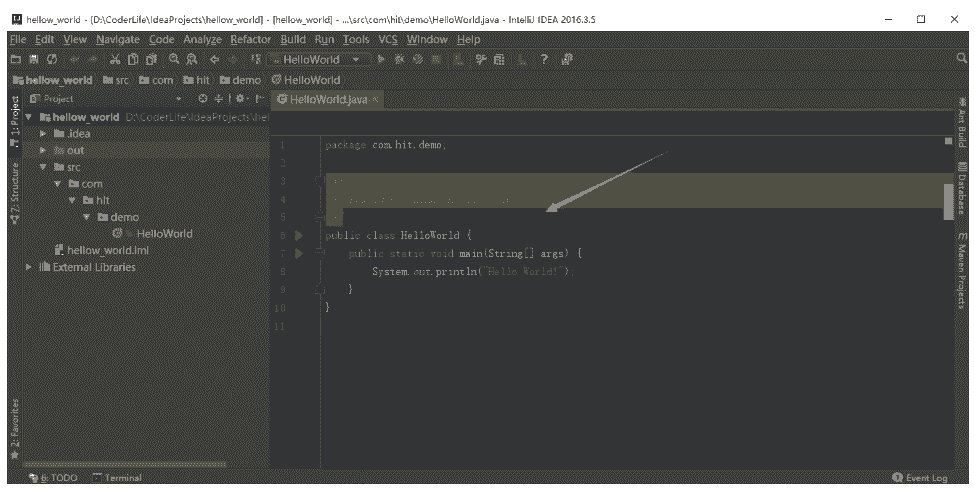Expand External Libraries node

[x=29, y=267]
